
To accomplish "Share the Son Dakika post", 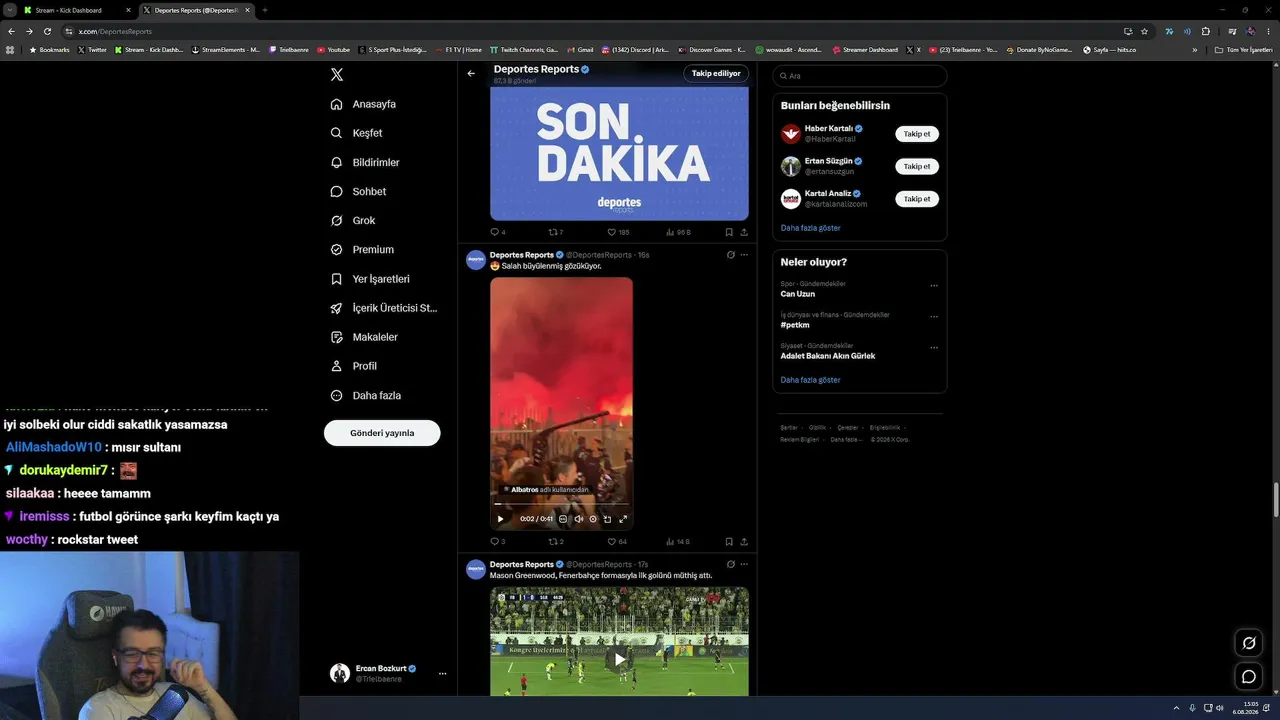I will coord(744,232).
